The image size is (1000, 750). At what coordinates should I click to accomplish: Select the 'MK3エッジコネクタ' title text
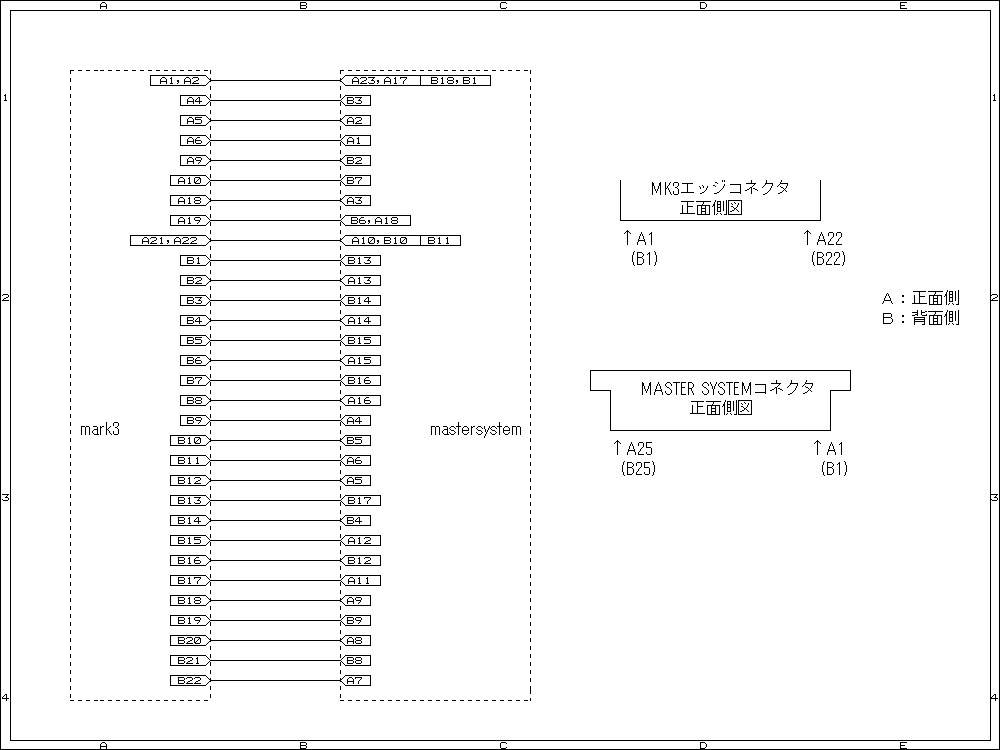coord(720,188)
